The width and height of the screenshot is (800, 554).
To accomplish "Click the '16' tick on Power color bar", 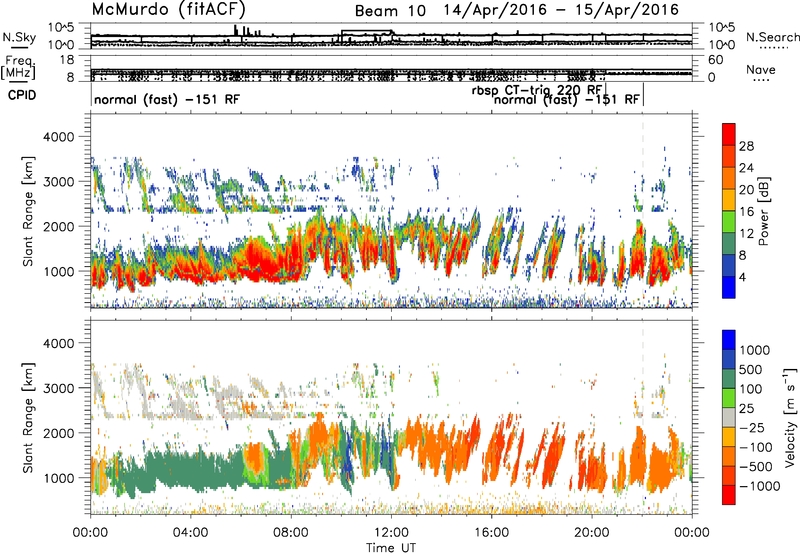I will pos(746,212).
